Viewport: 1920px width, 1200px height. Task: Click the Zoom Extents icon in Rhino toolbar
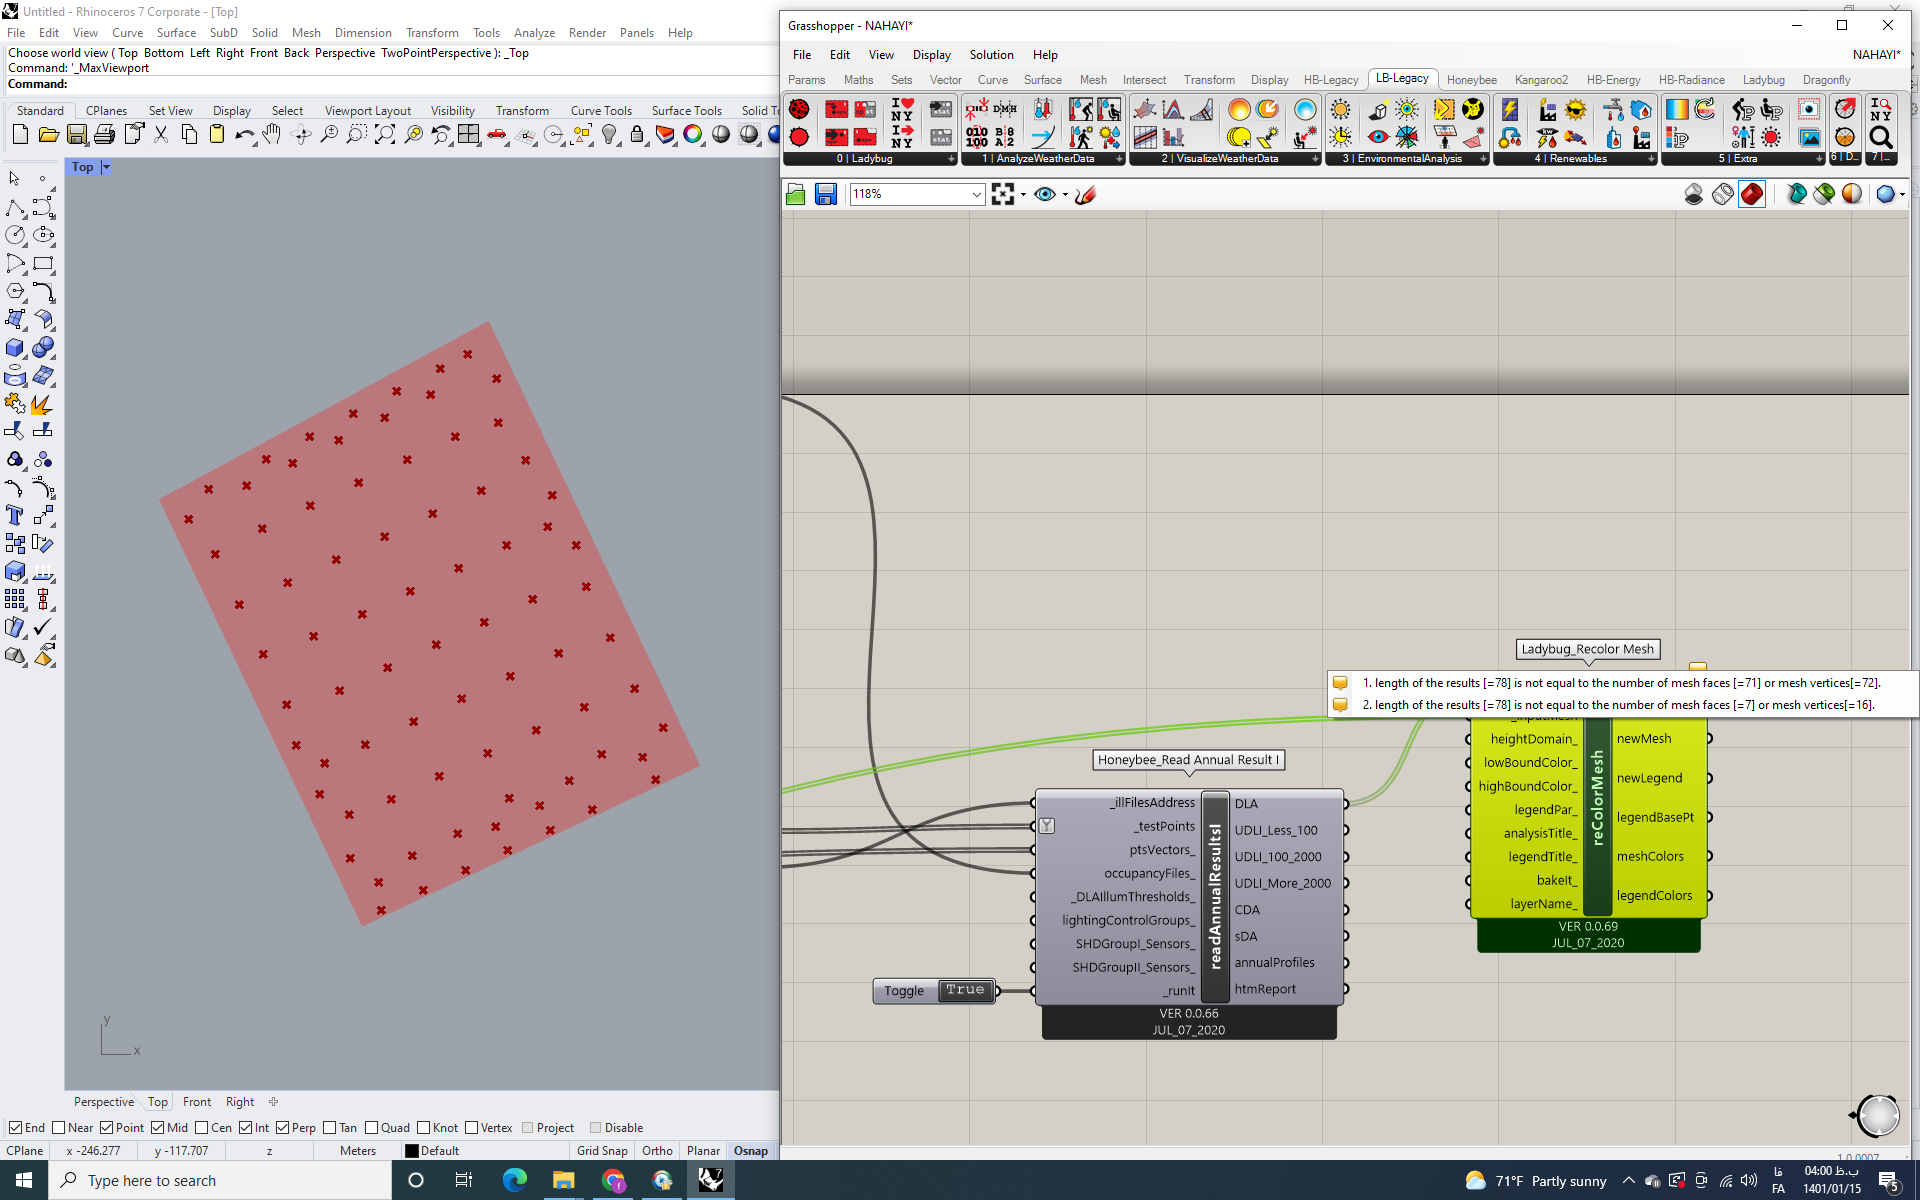(x=384, y=135)
